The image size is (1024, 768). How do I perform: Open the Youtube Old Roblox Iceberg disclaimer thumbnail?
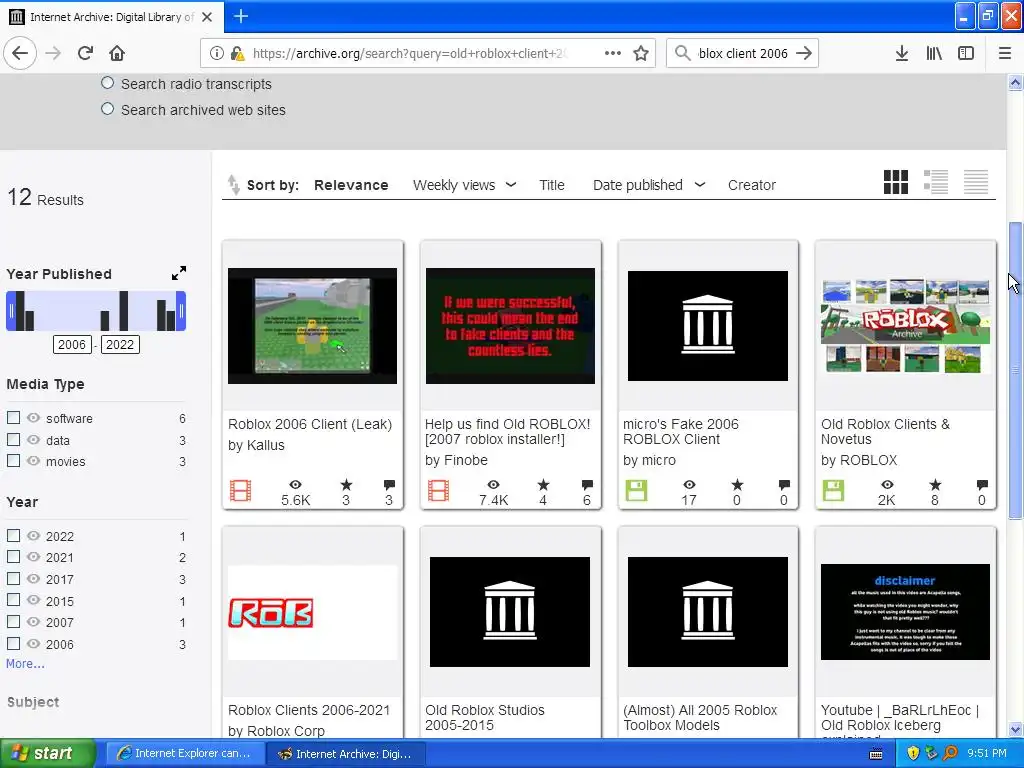(x=905, y=612)
